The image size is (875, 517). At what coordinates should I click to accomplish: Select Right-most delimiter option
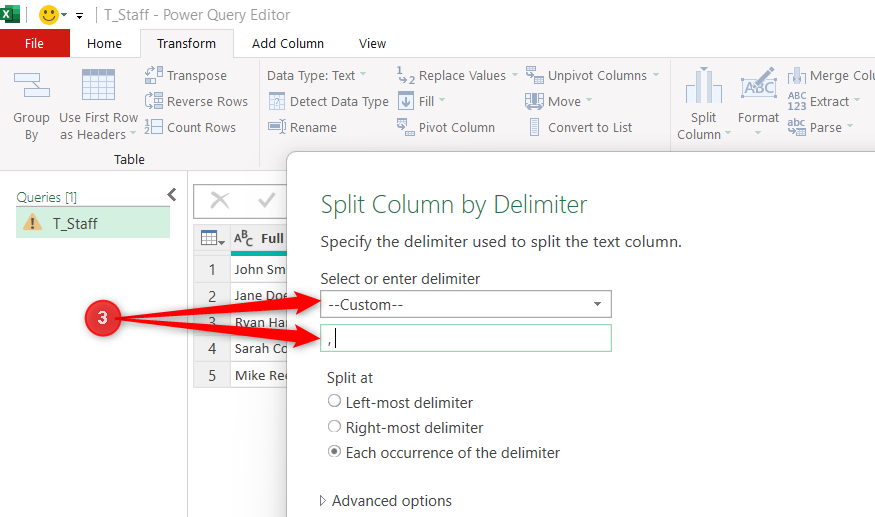pyautogui.click(x=405, y=427)
